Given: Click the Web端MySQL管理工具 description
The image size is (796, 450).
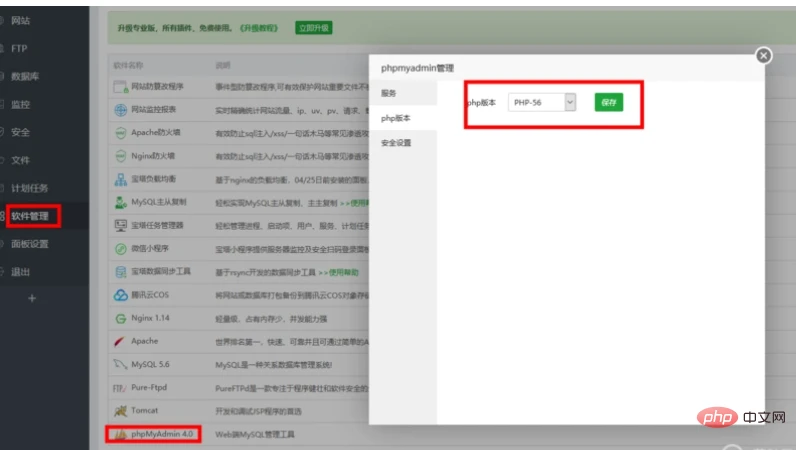Looking at the screenshot, I should (x=255, y=434).
